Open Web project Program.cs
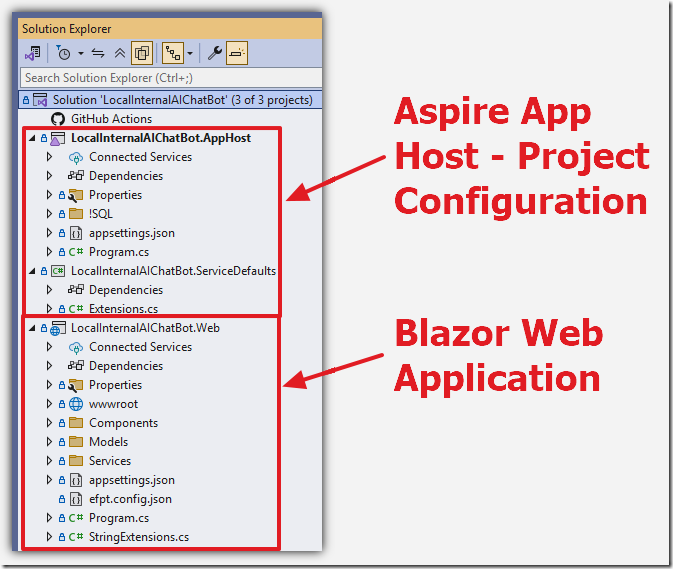Screen dimensions: 673x569 click(x=119, y=518)
